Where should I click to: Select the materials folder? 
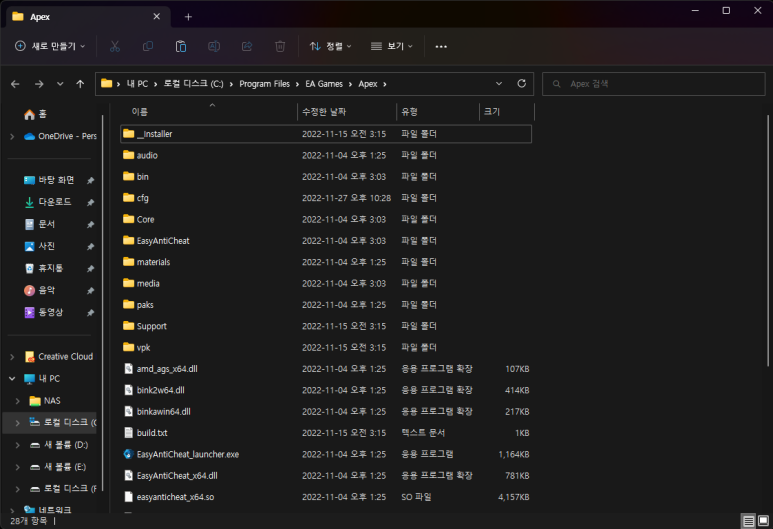coord(153,262)
